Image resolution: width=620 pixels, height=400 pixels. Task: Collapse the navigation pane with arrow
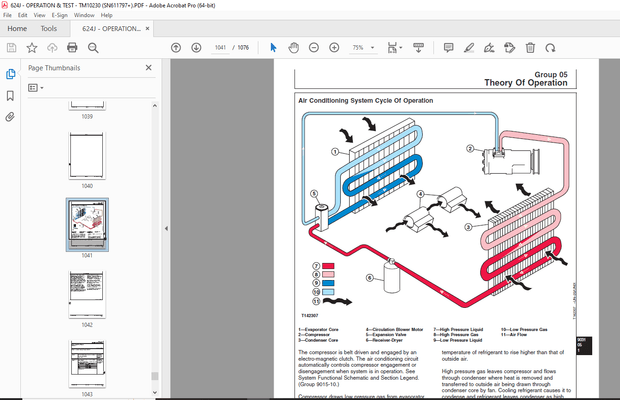coord(166,228)
